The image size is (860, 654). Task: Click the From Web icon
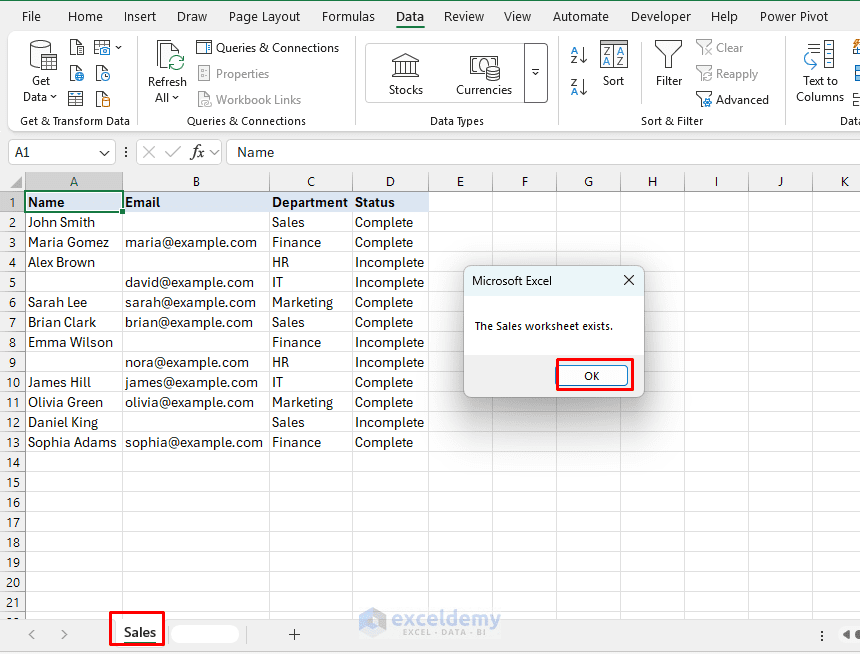76,73
